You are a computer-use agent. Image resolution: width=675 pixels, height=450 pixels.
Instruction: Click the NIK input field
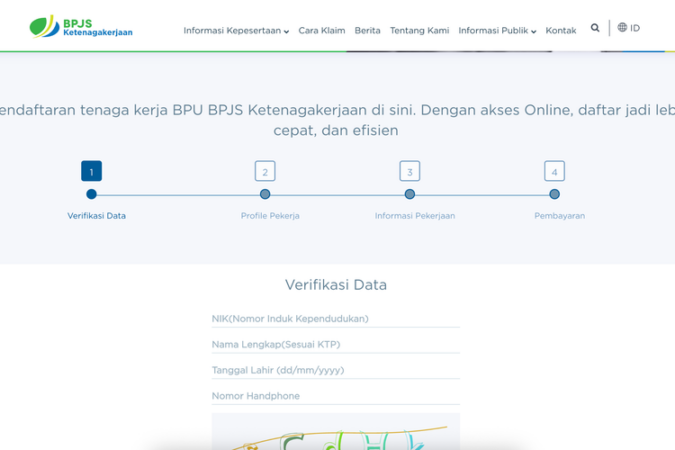(x=335, y=319)
